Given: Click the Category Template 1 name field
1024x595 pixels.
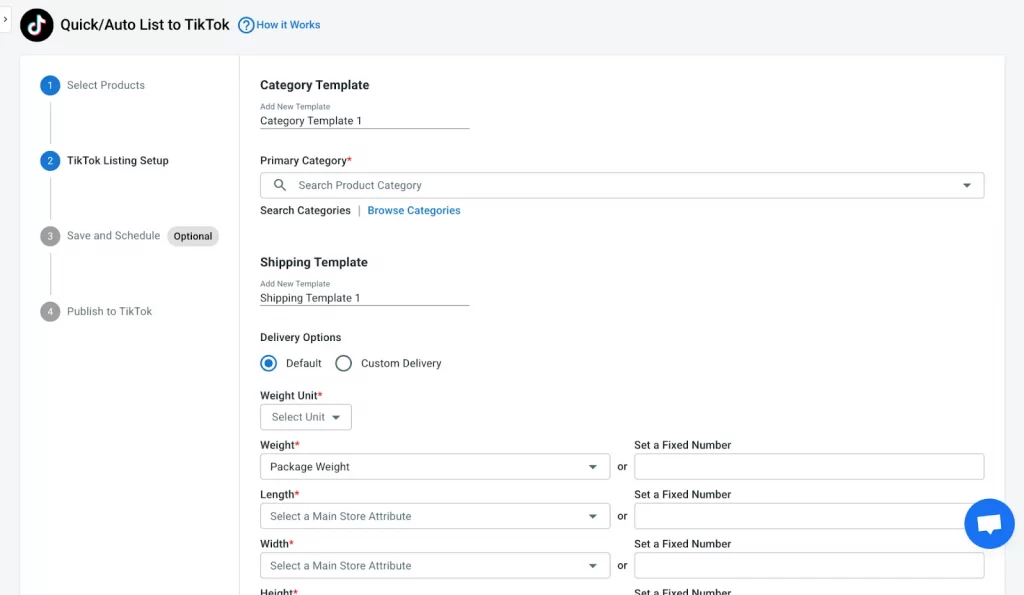Looking at the screenshot, I should point(364,121).
